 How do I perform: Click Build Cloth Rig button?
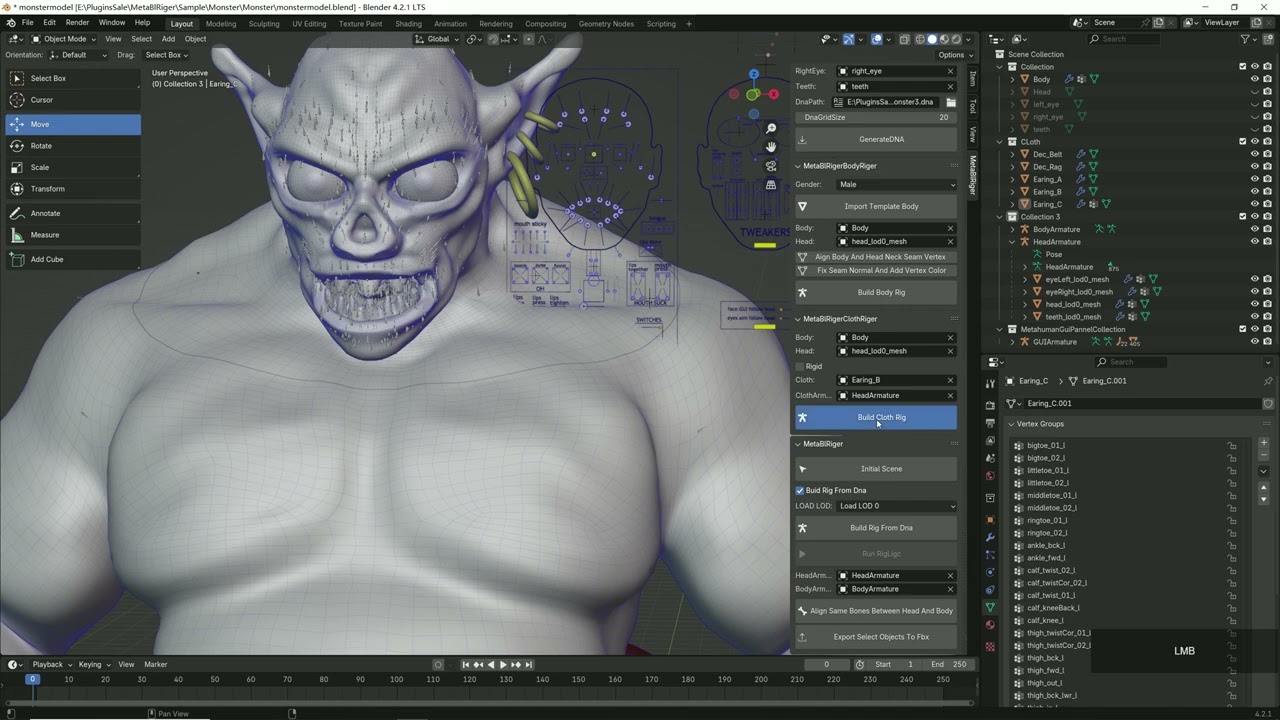(x=876, y=417)
